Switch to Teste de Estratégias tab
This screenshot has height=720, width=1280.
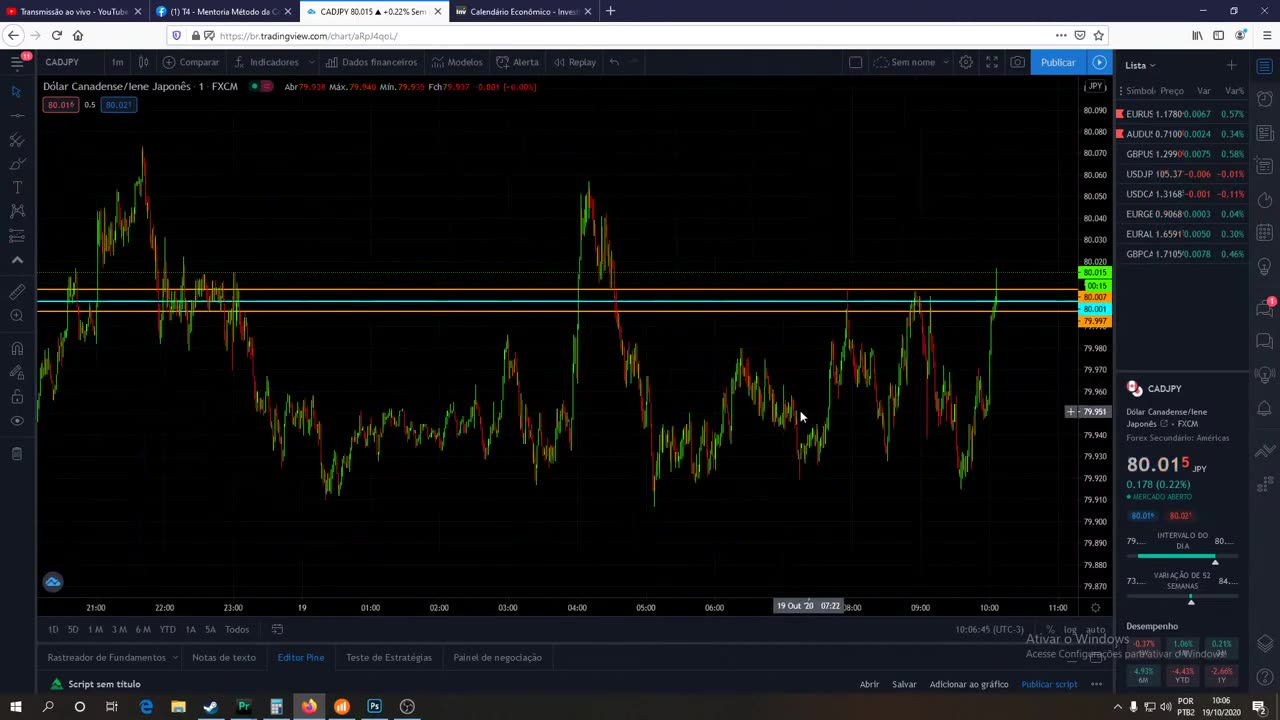pos(389,657)
